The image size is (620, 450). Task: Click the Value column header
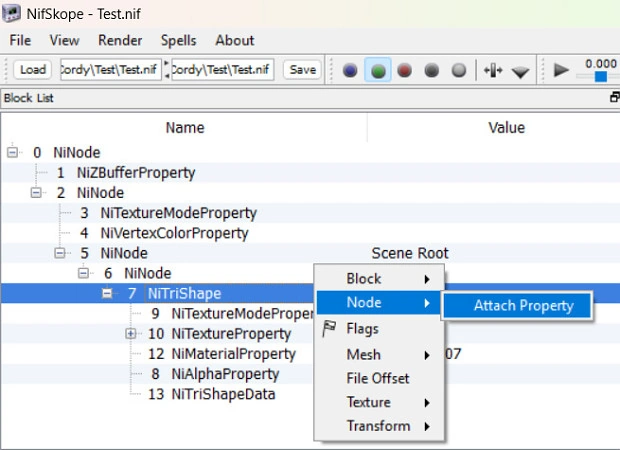[507, 128]
